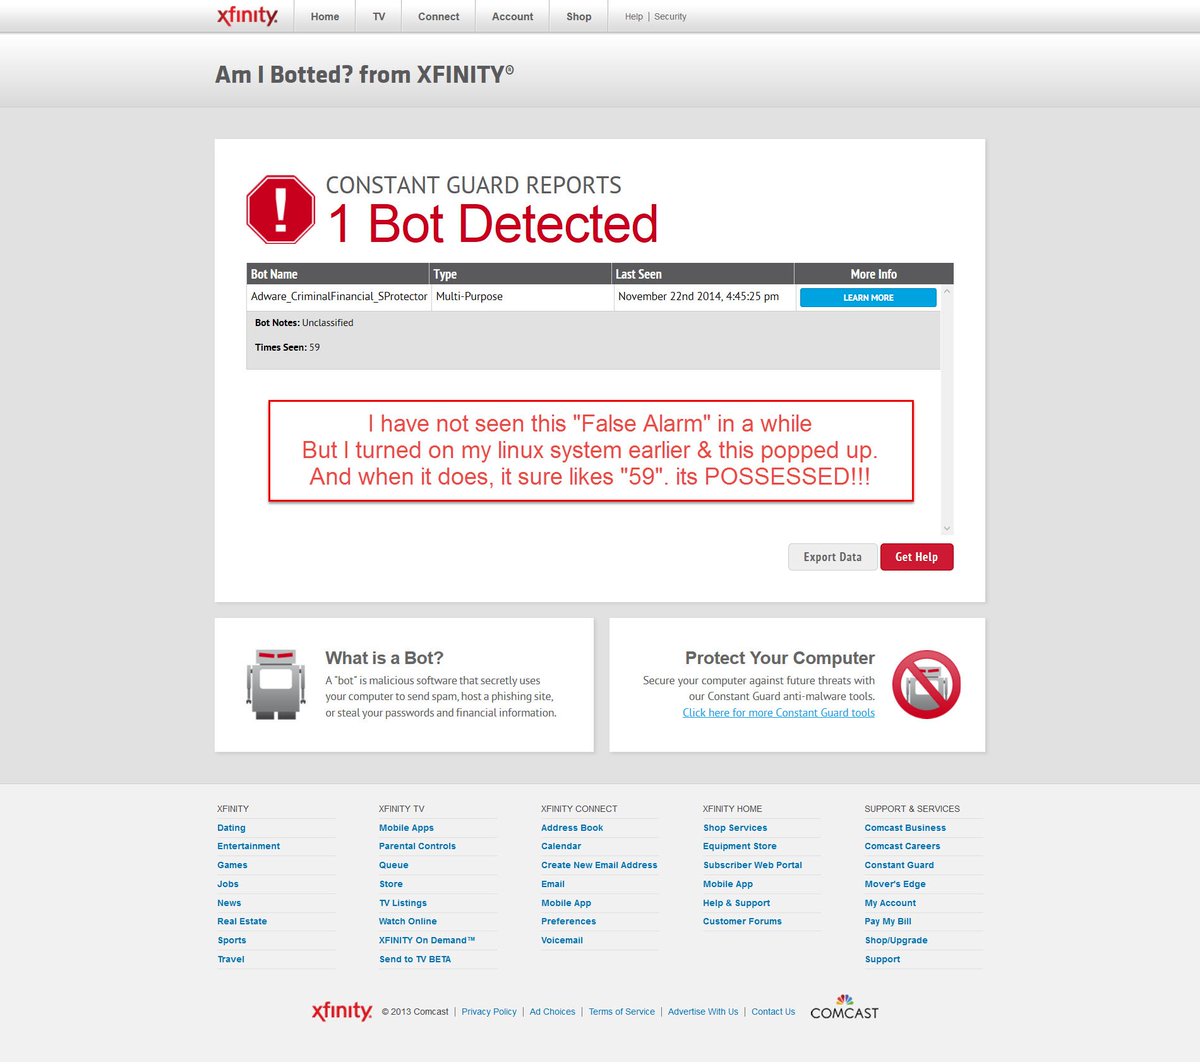Viewport: 1200px width, 1064px height.
Task: Open the Comcast Business footer link
Action: (x=905, y=828)
